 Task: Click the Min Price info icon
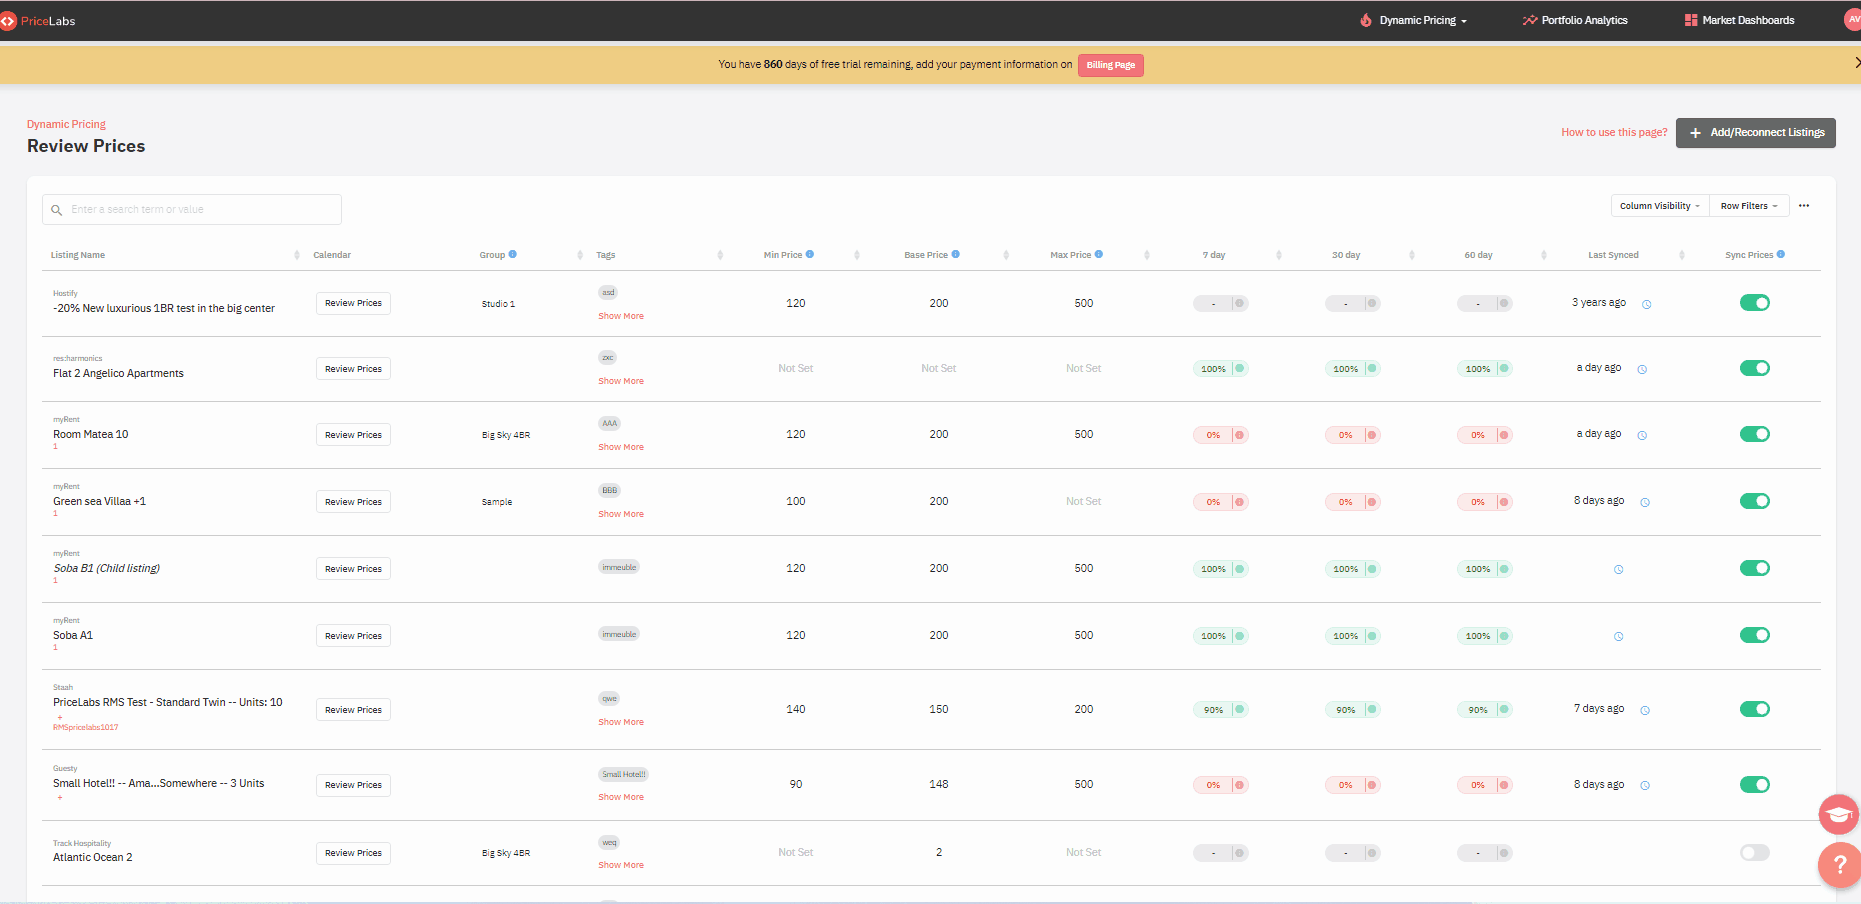(810, 254)
